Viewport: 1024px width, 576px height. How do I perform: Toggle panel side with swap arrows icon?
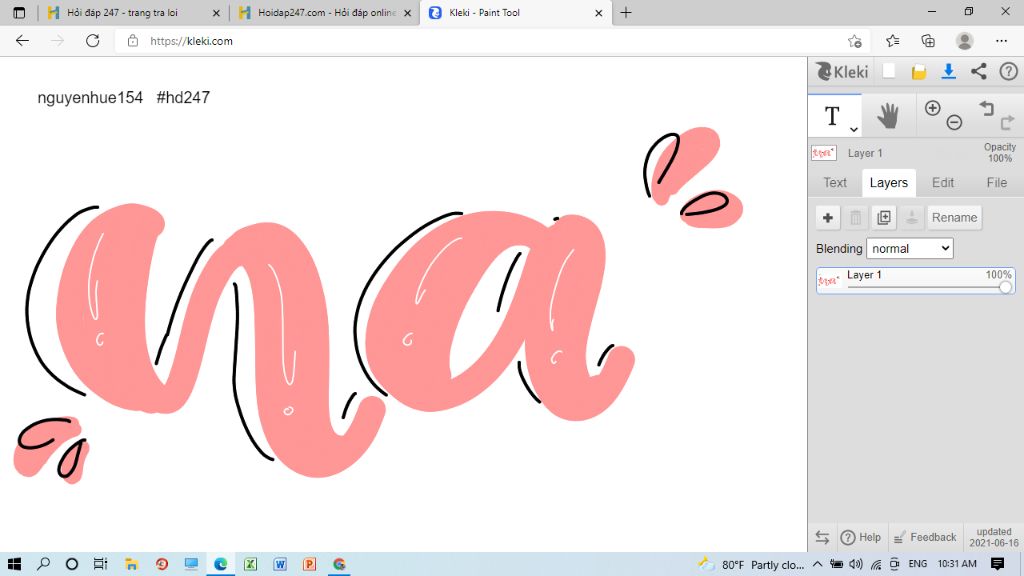pos(822,537)
